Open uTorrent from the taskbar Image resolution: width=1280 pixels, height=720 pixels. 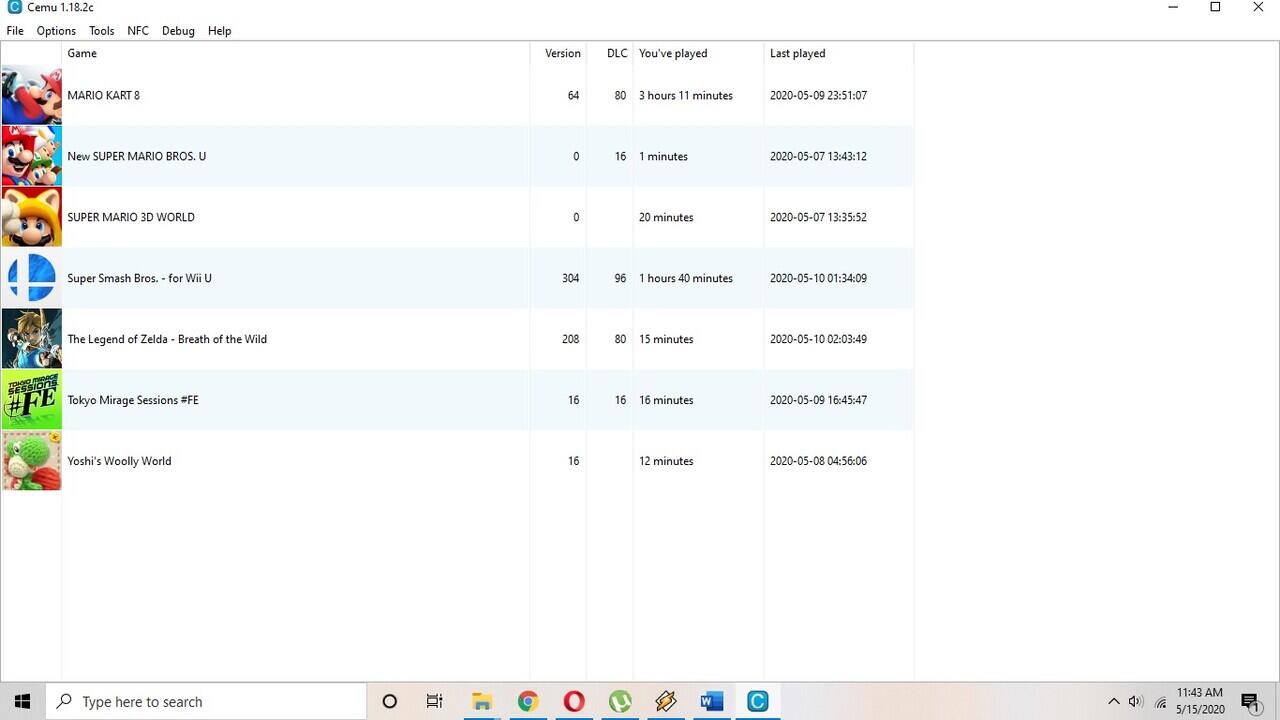pos(619,701)
